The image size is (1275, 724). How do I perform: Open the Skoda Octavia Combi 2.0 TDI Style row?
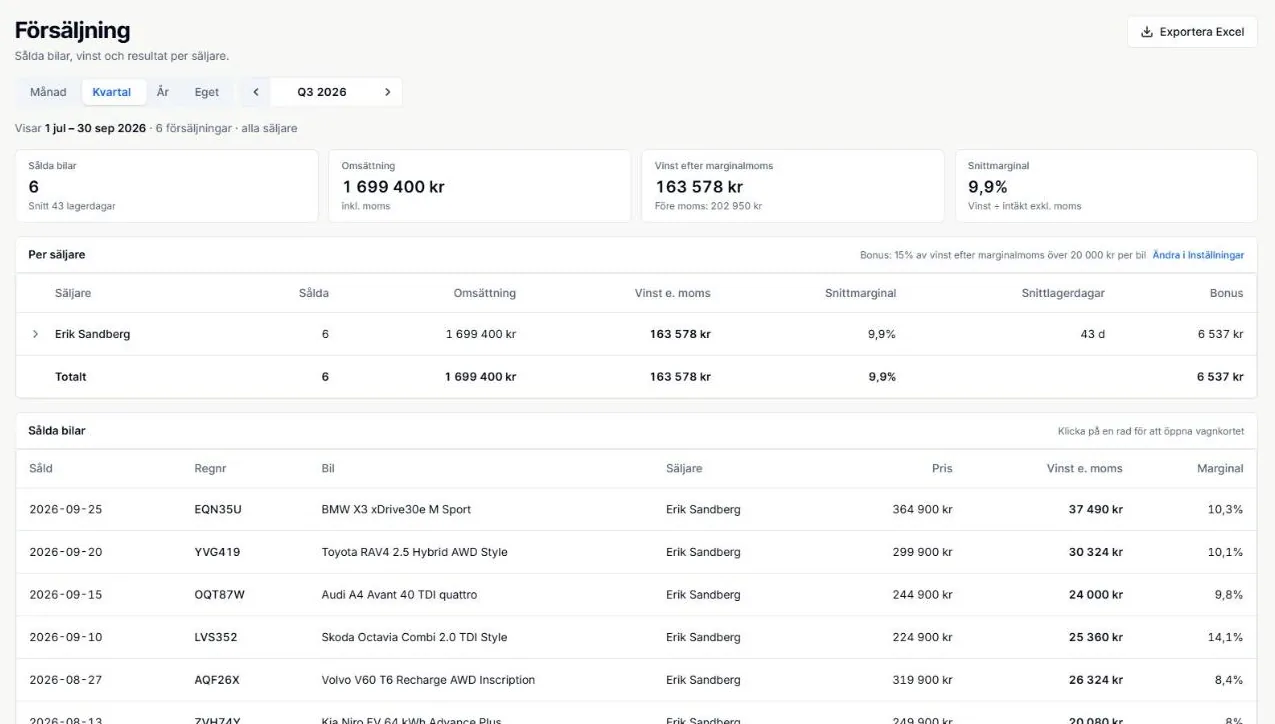(636, 637)
